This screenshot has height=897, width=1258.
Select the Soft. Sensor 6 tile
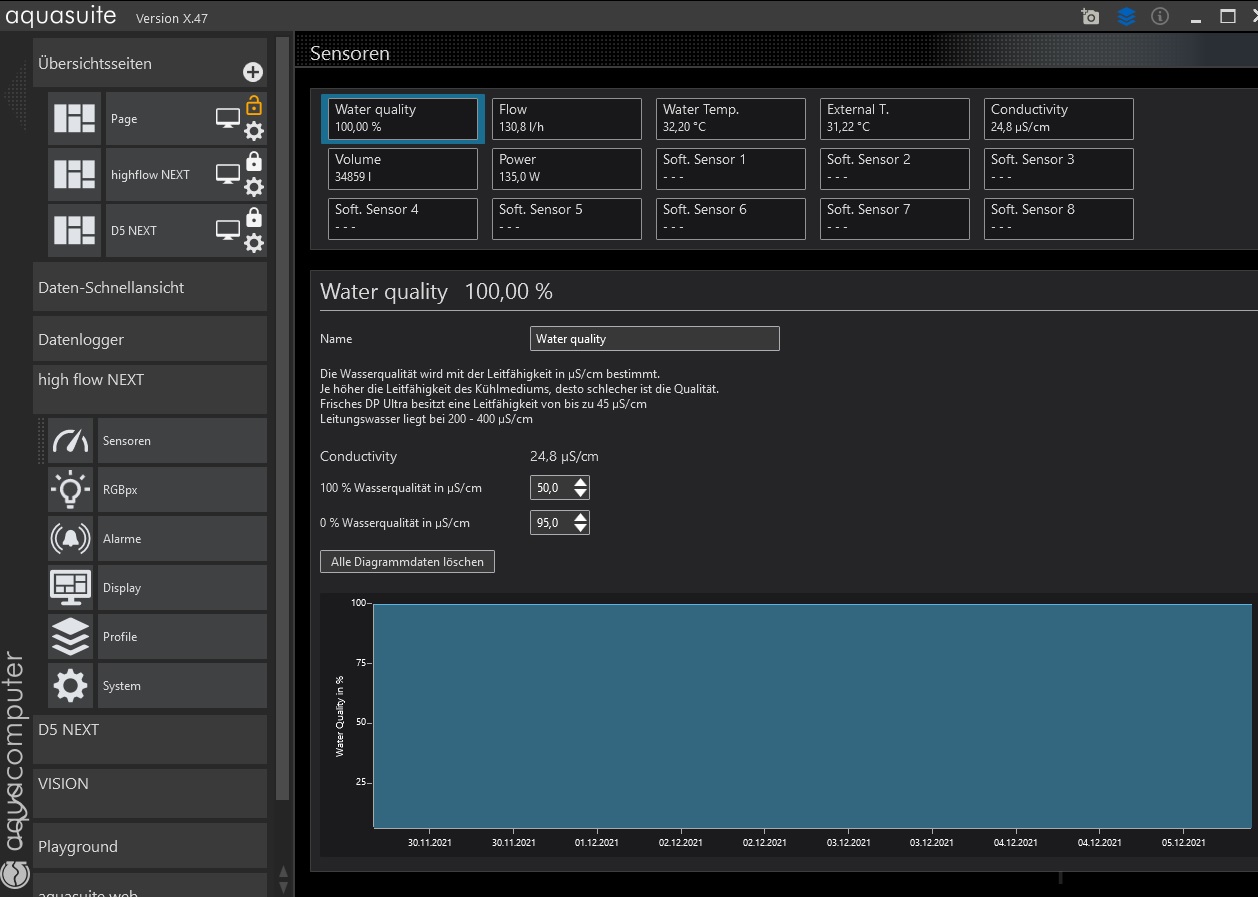click(x=731, y=219)
